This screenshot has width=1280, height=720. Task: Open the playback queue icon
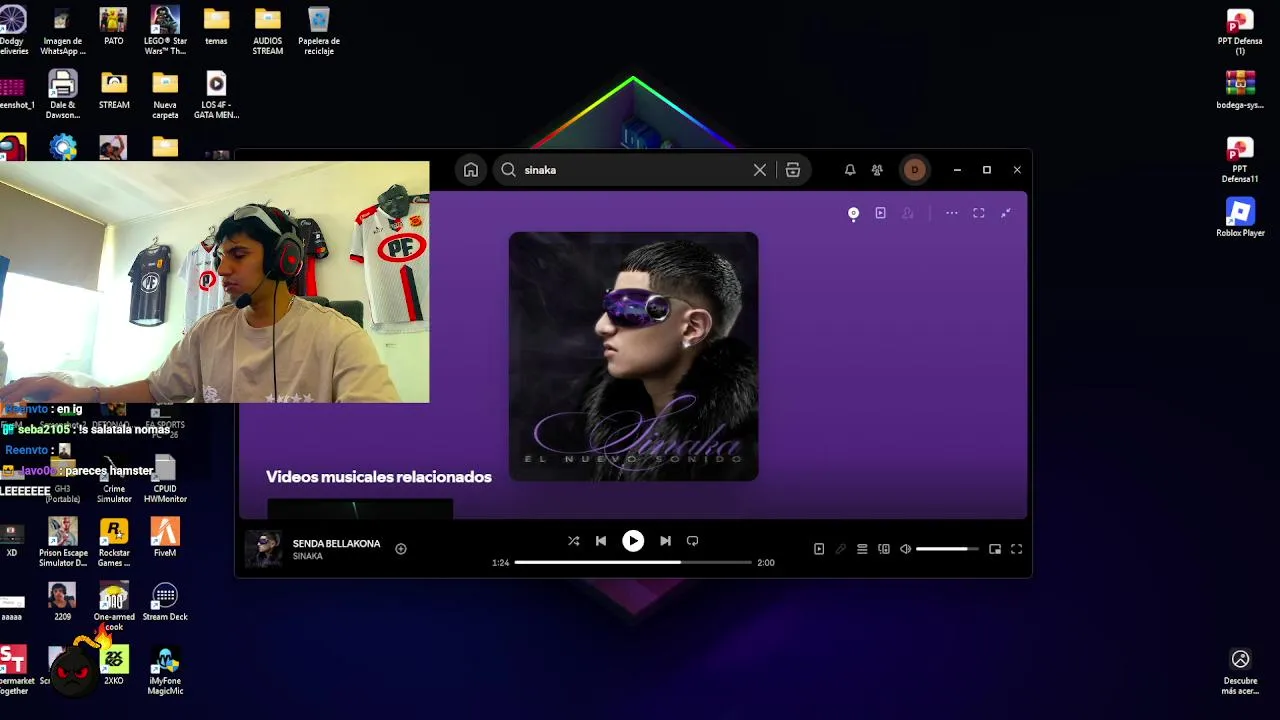(x=862, y=549)
